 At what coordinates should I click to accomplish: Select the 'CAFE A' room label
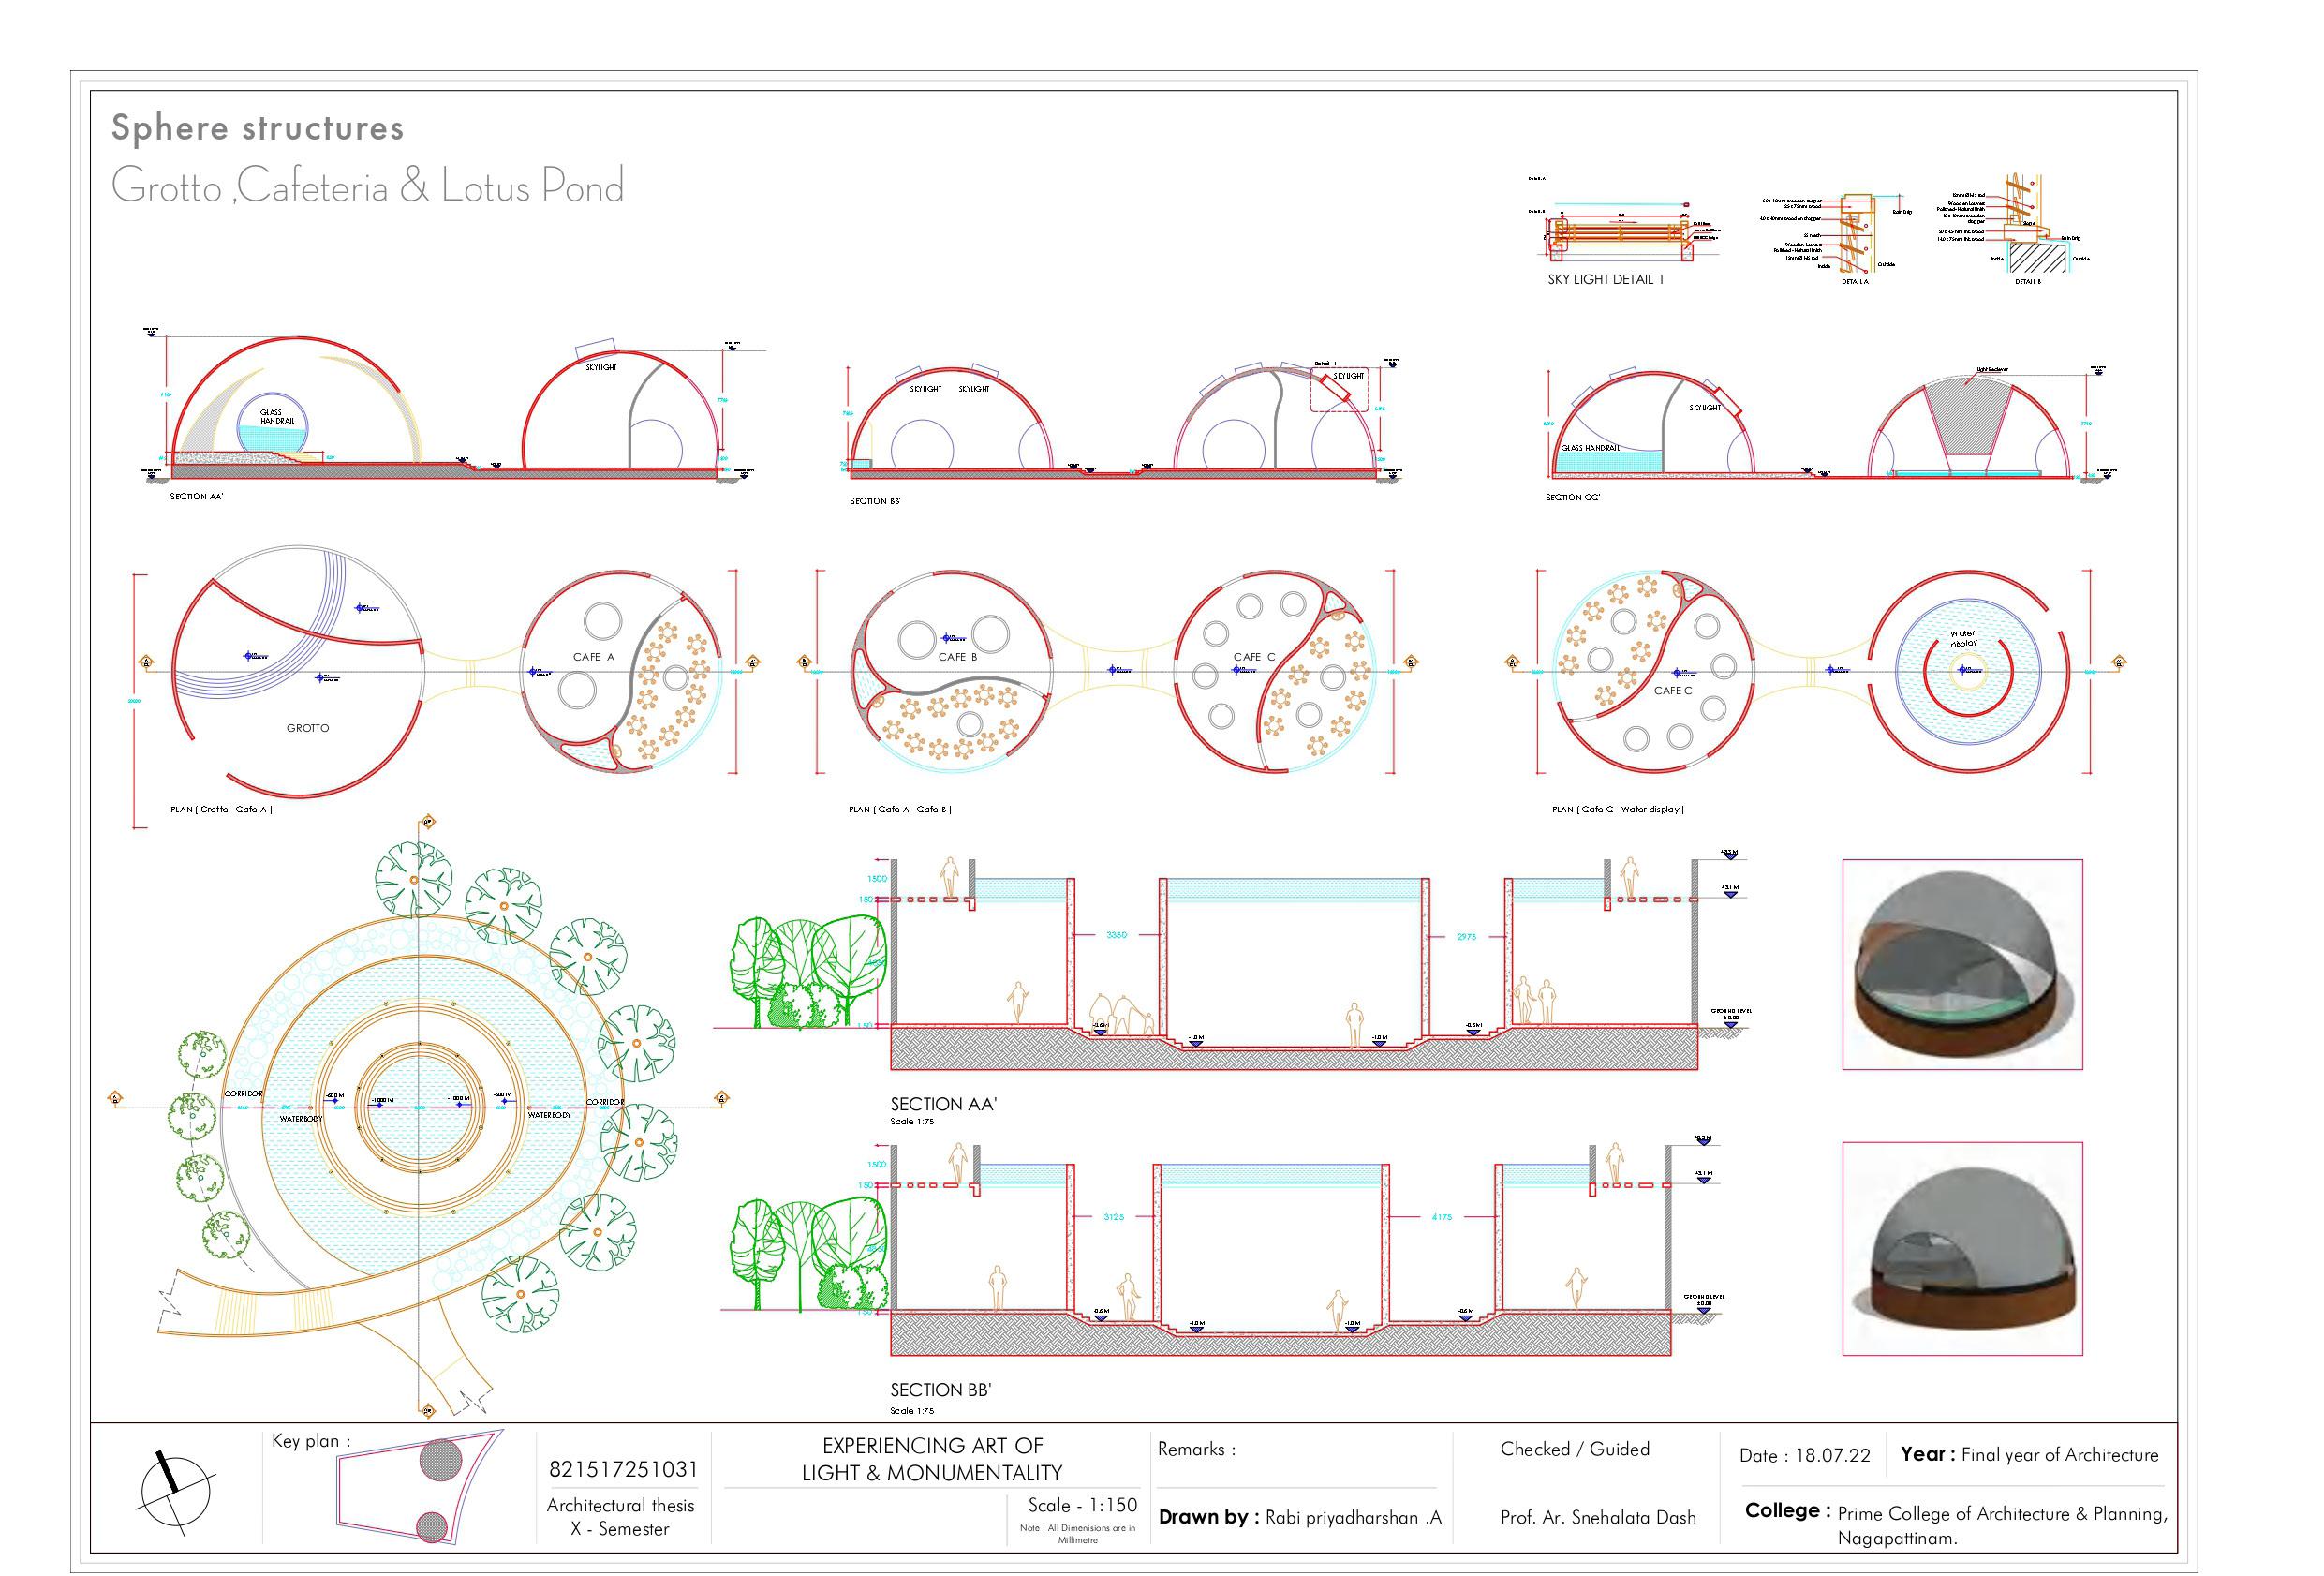tap(594, 657)
